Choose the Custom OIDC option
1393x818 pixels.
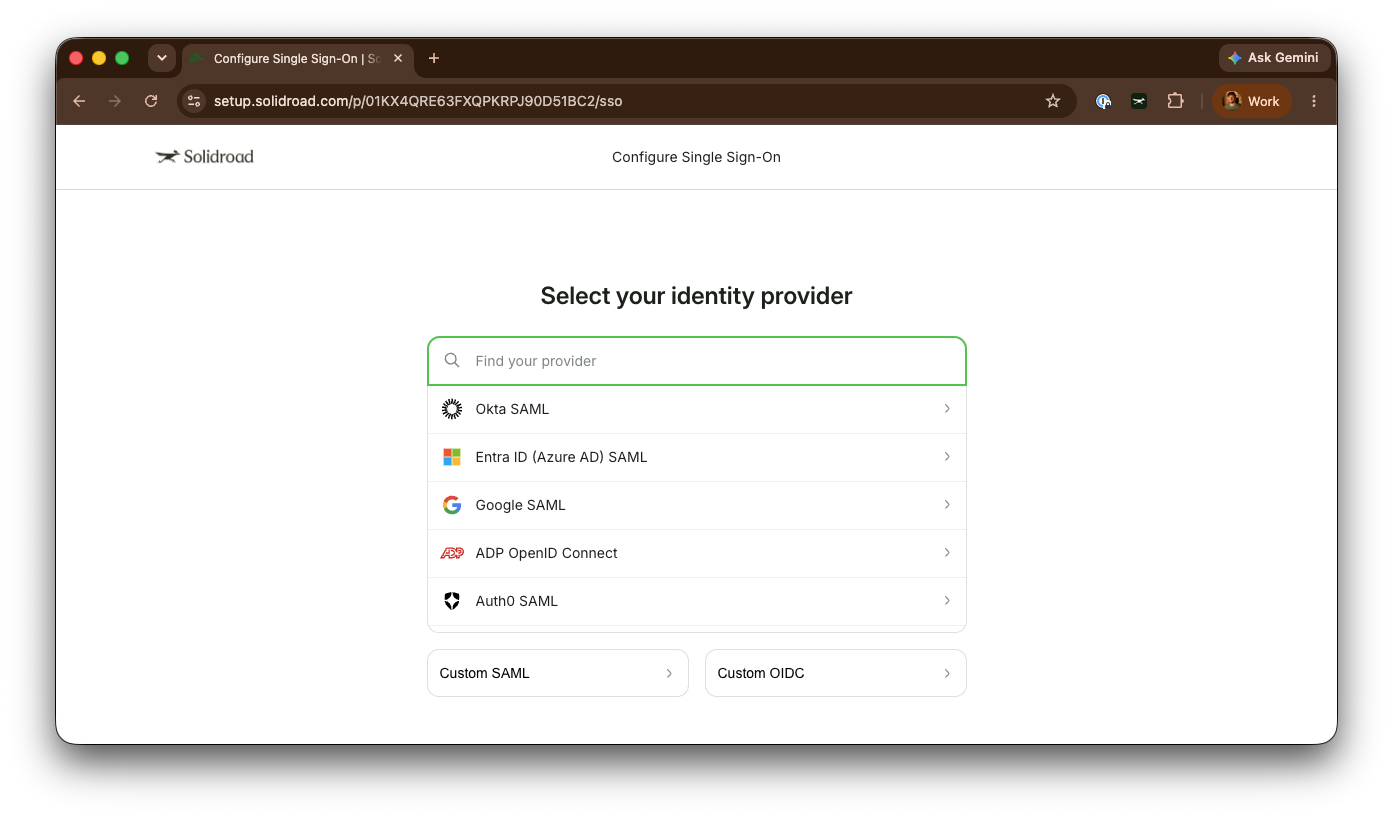coord(836,673)
